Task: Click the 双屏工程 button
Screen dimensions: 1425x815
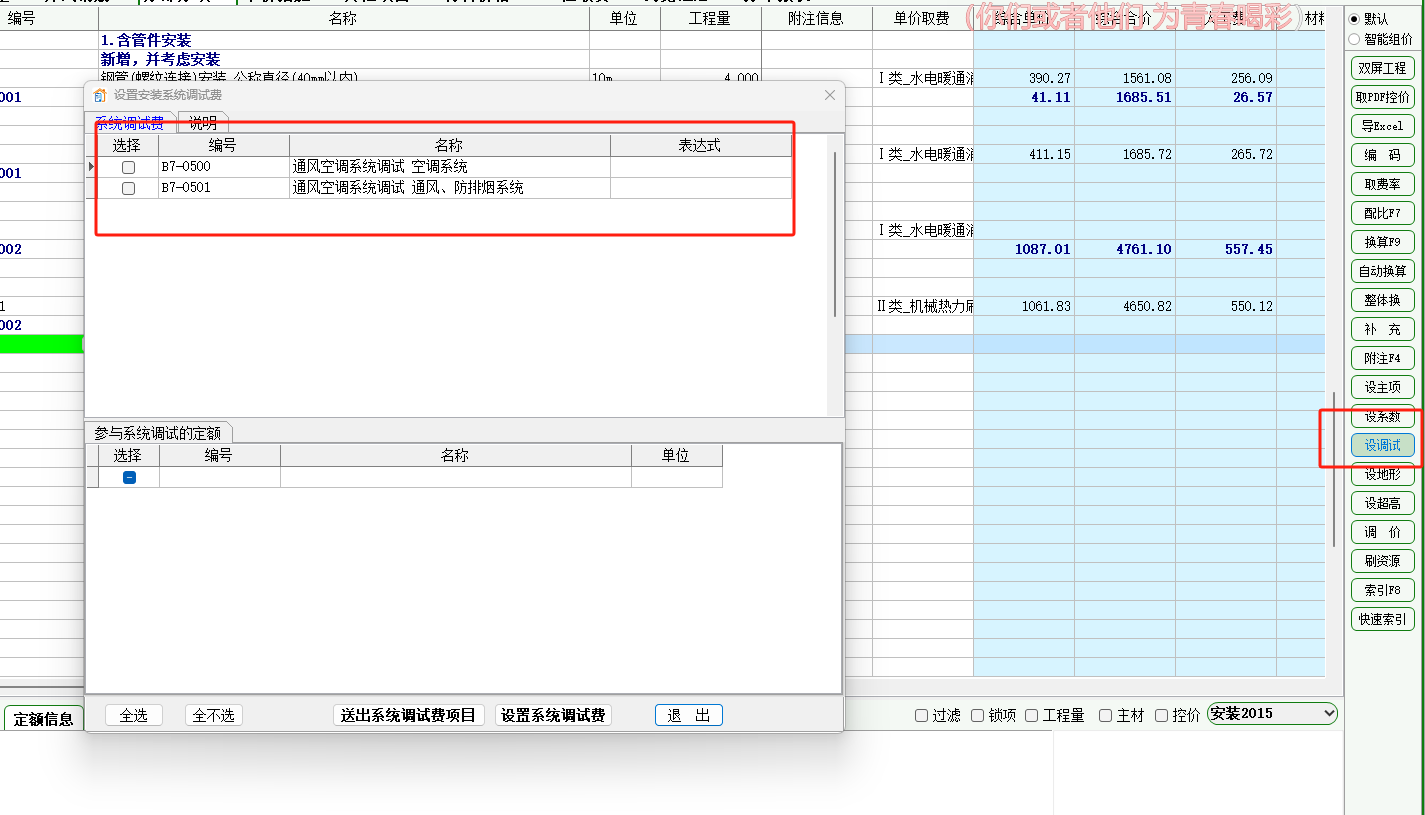Action: 1383,68
